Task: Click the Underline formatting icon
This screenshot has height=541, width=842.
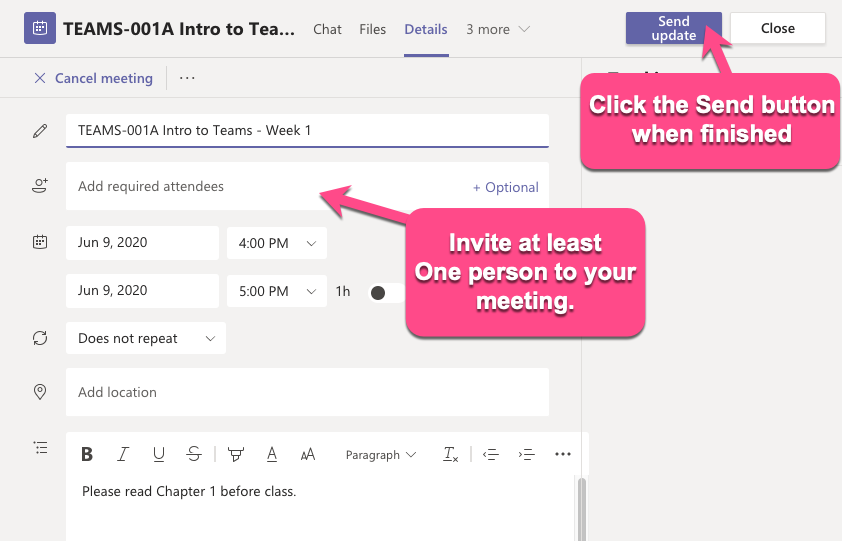Action: tap(159, 455)
